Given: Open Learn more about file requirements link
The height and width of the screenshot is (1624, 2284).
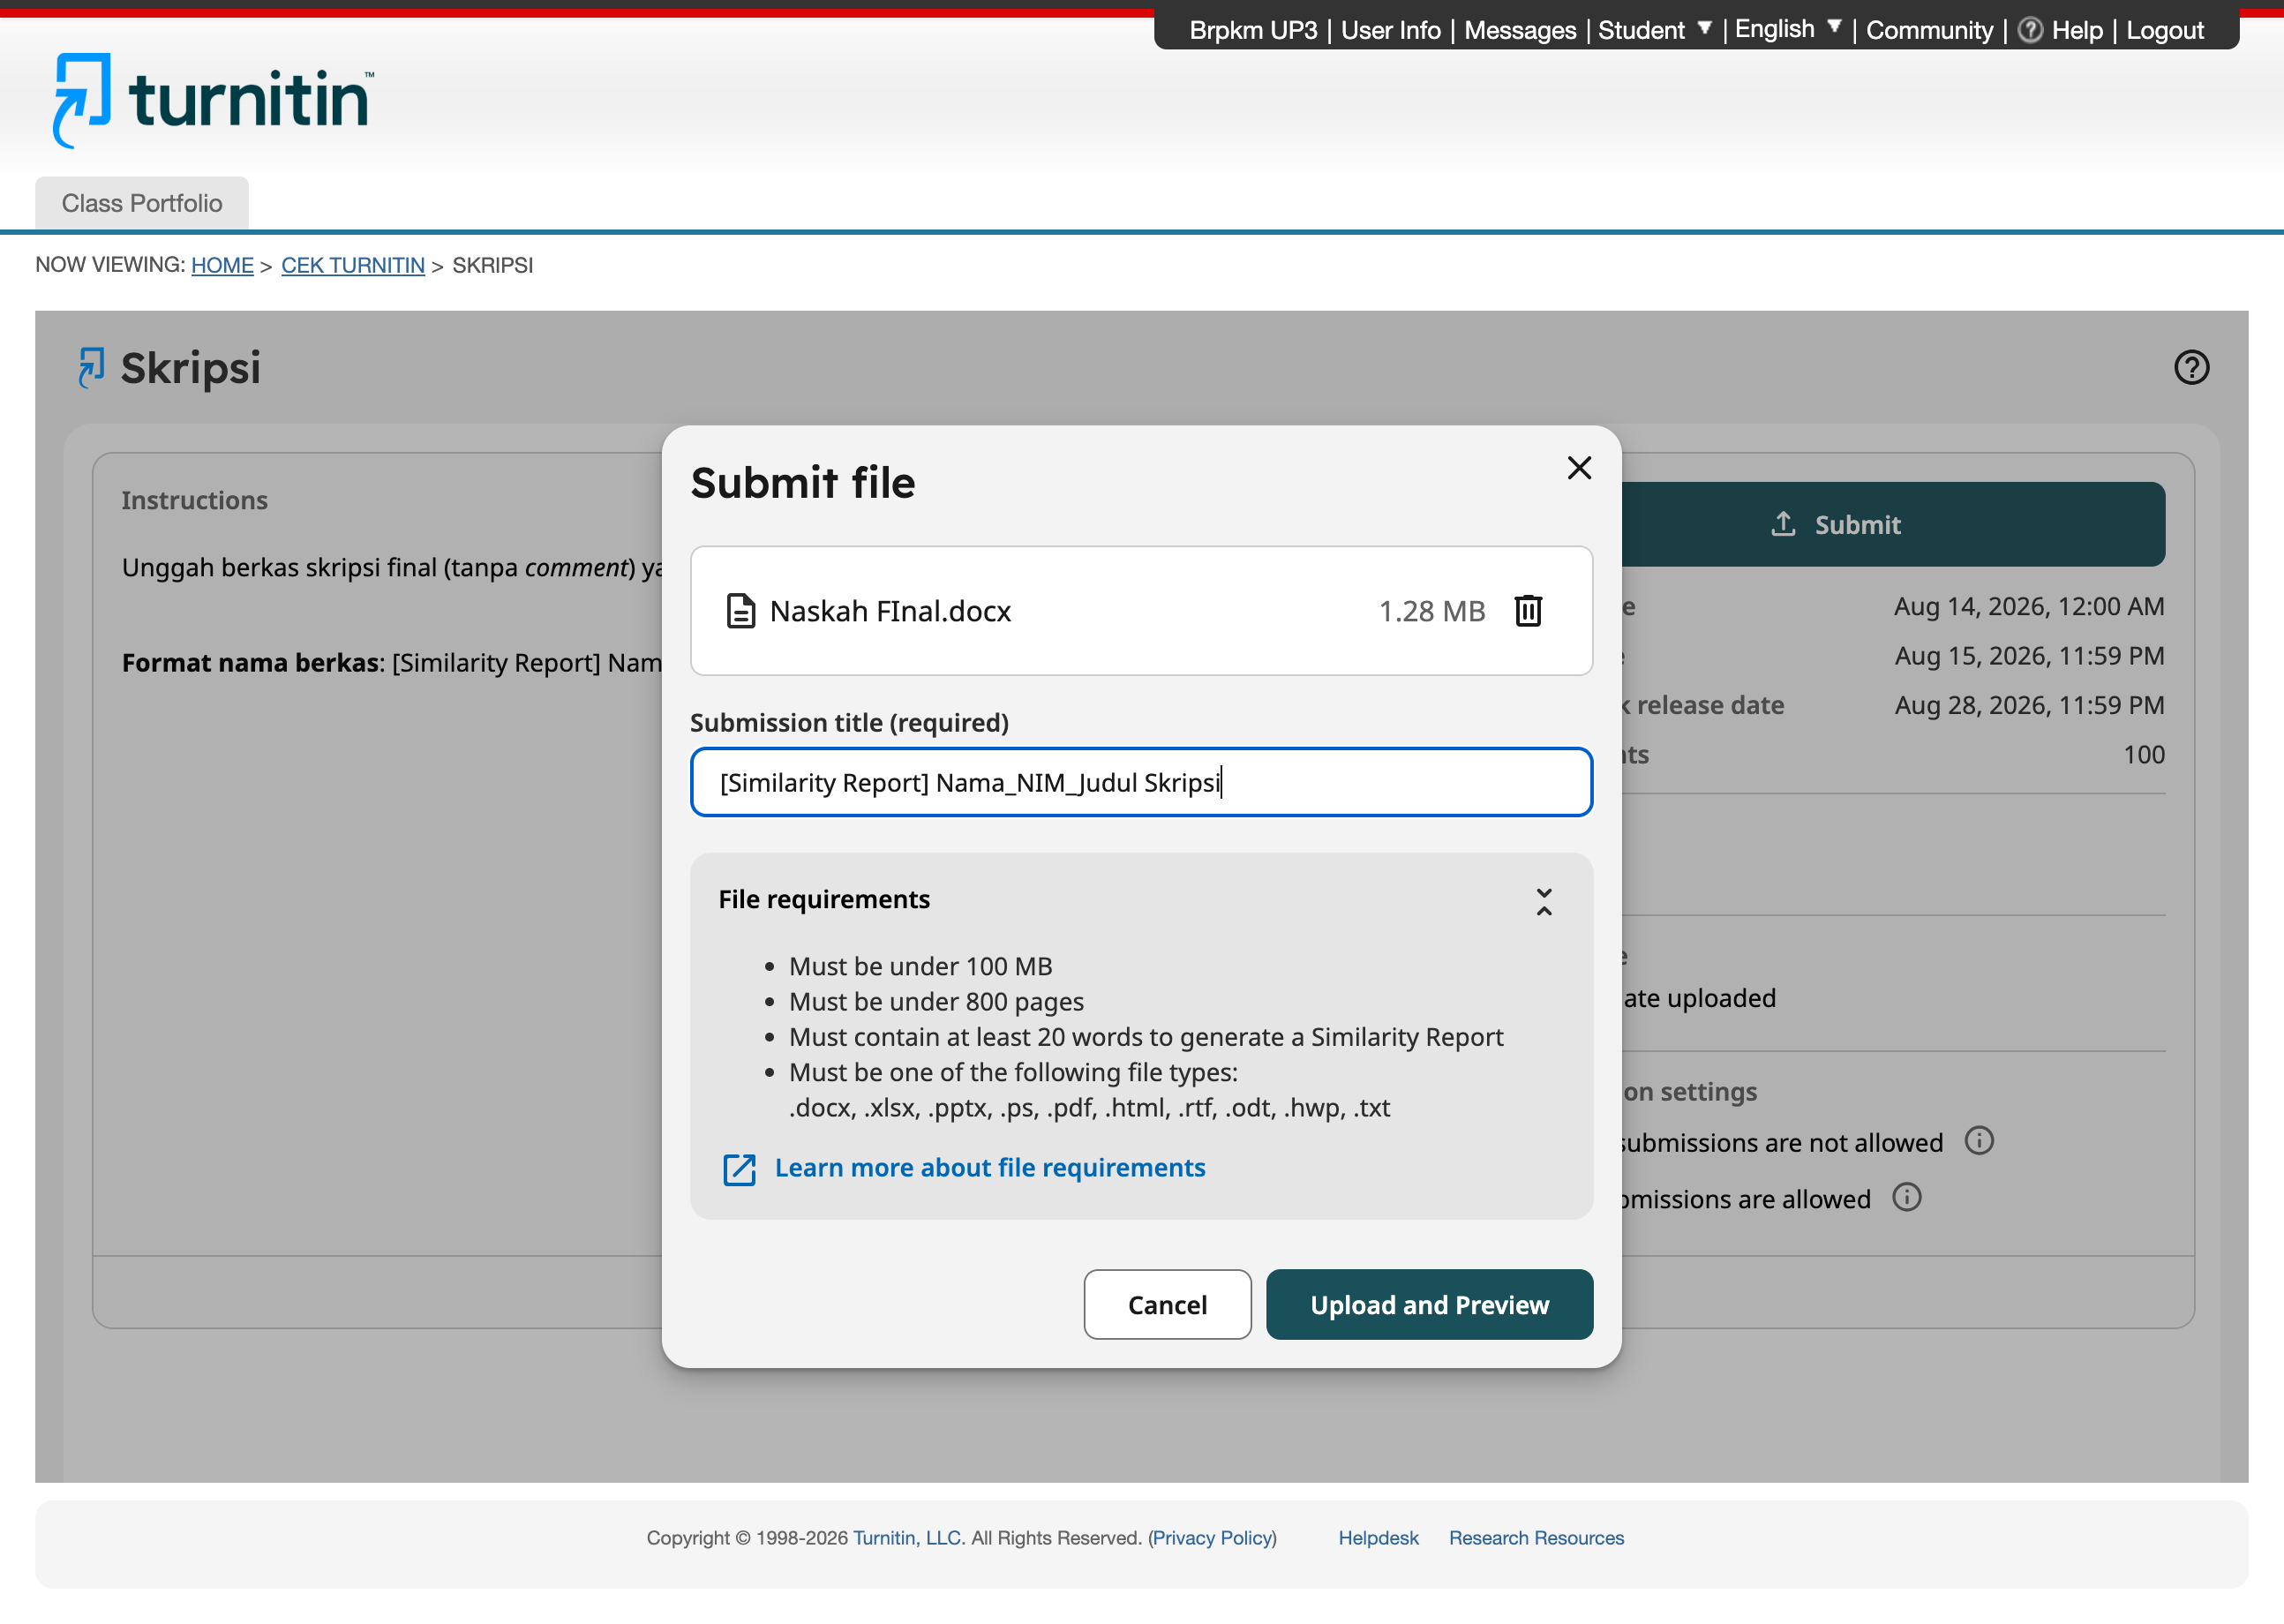Looking at the screenshot, I should [x=990, y=1167].
